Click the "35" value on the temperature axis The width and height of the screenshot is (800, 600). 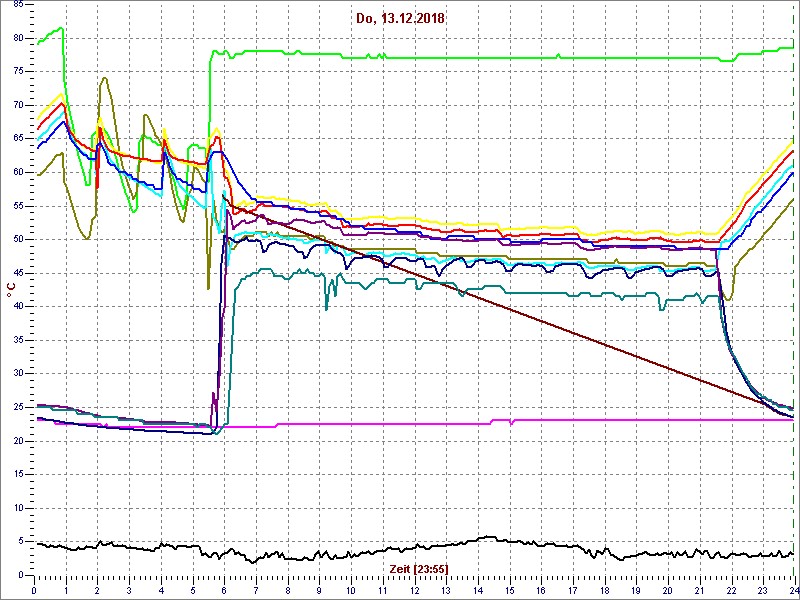pyautogui.click(x=18, y=340)
